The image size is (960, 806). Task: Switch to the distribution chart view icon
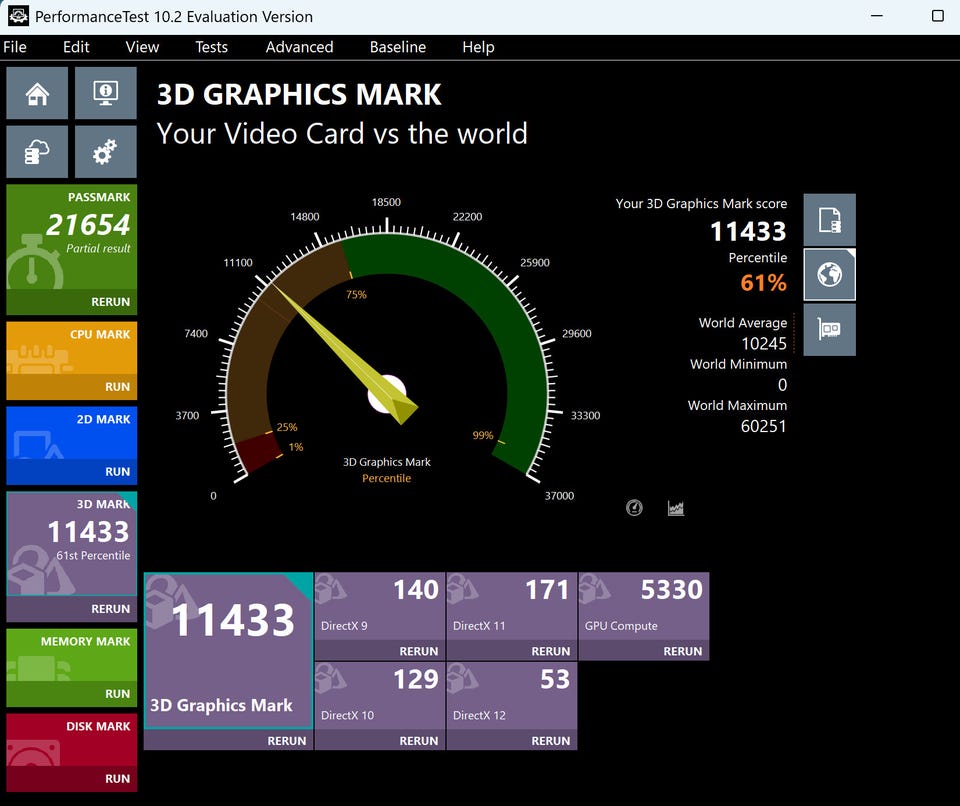pyautogui.click(x=676, y=508)
